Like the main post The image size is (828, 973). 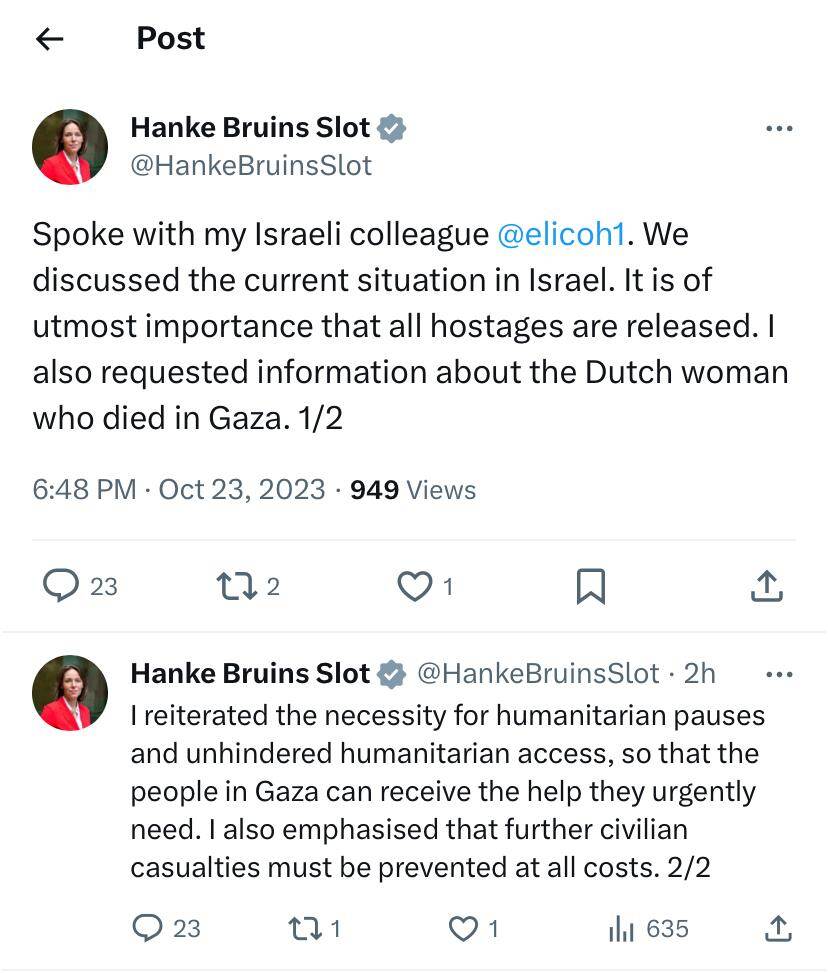pos(413,586)
